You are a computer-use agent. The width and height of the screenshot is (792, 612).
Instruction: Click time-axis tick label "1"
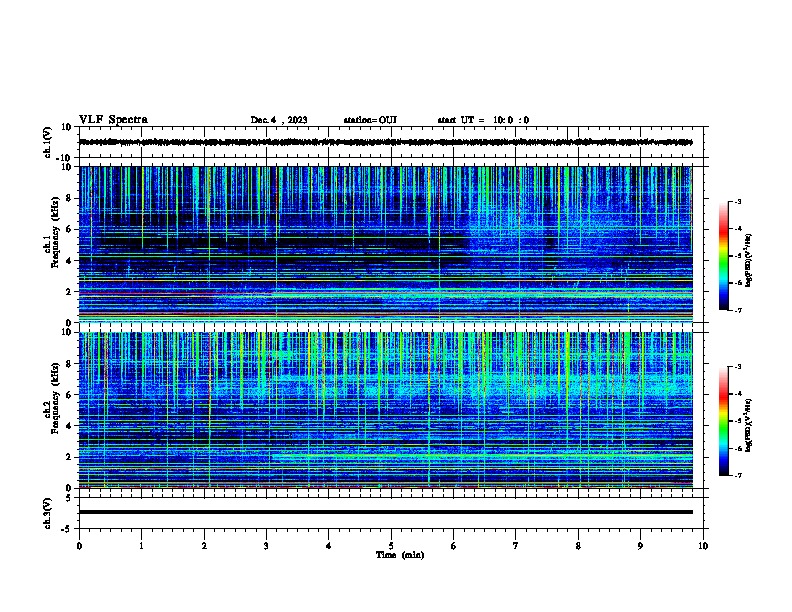141,546
